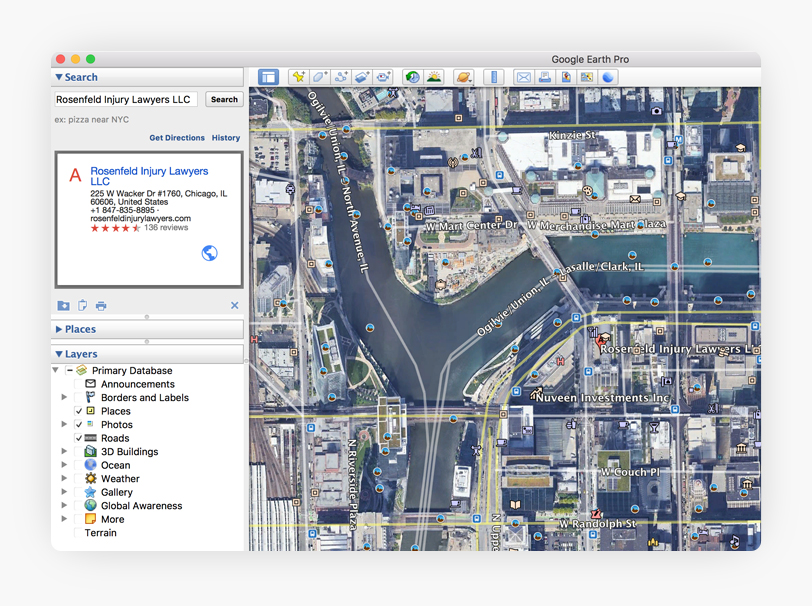This screenshot has height=606, width=812.
Task: Toggle the sidebar visibility toolbar button
Action: pos(268,77)
